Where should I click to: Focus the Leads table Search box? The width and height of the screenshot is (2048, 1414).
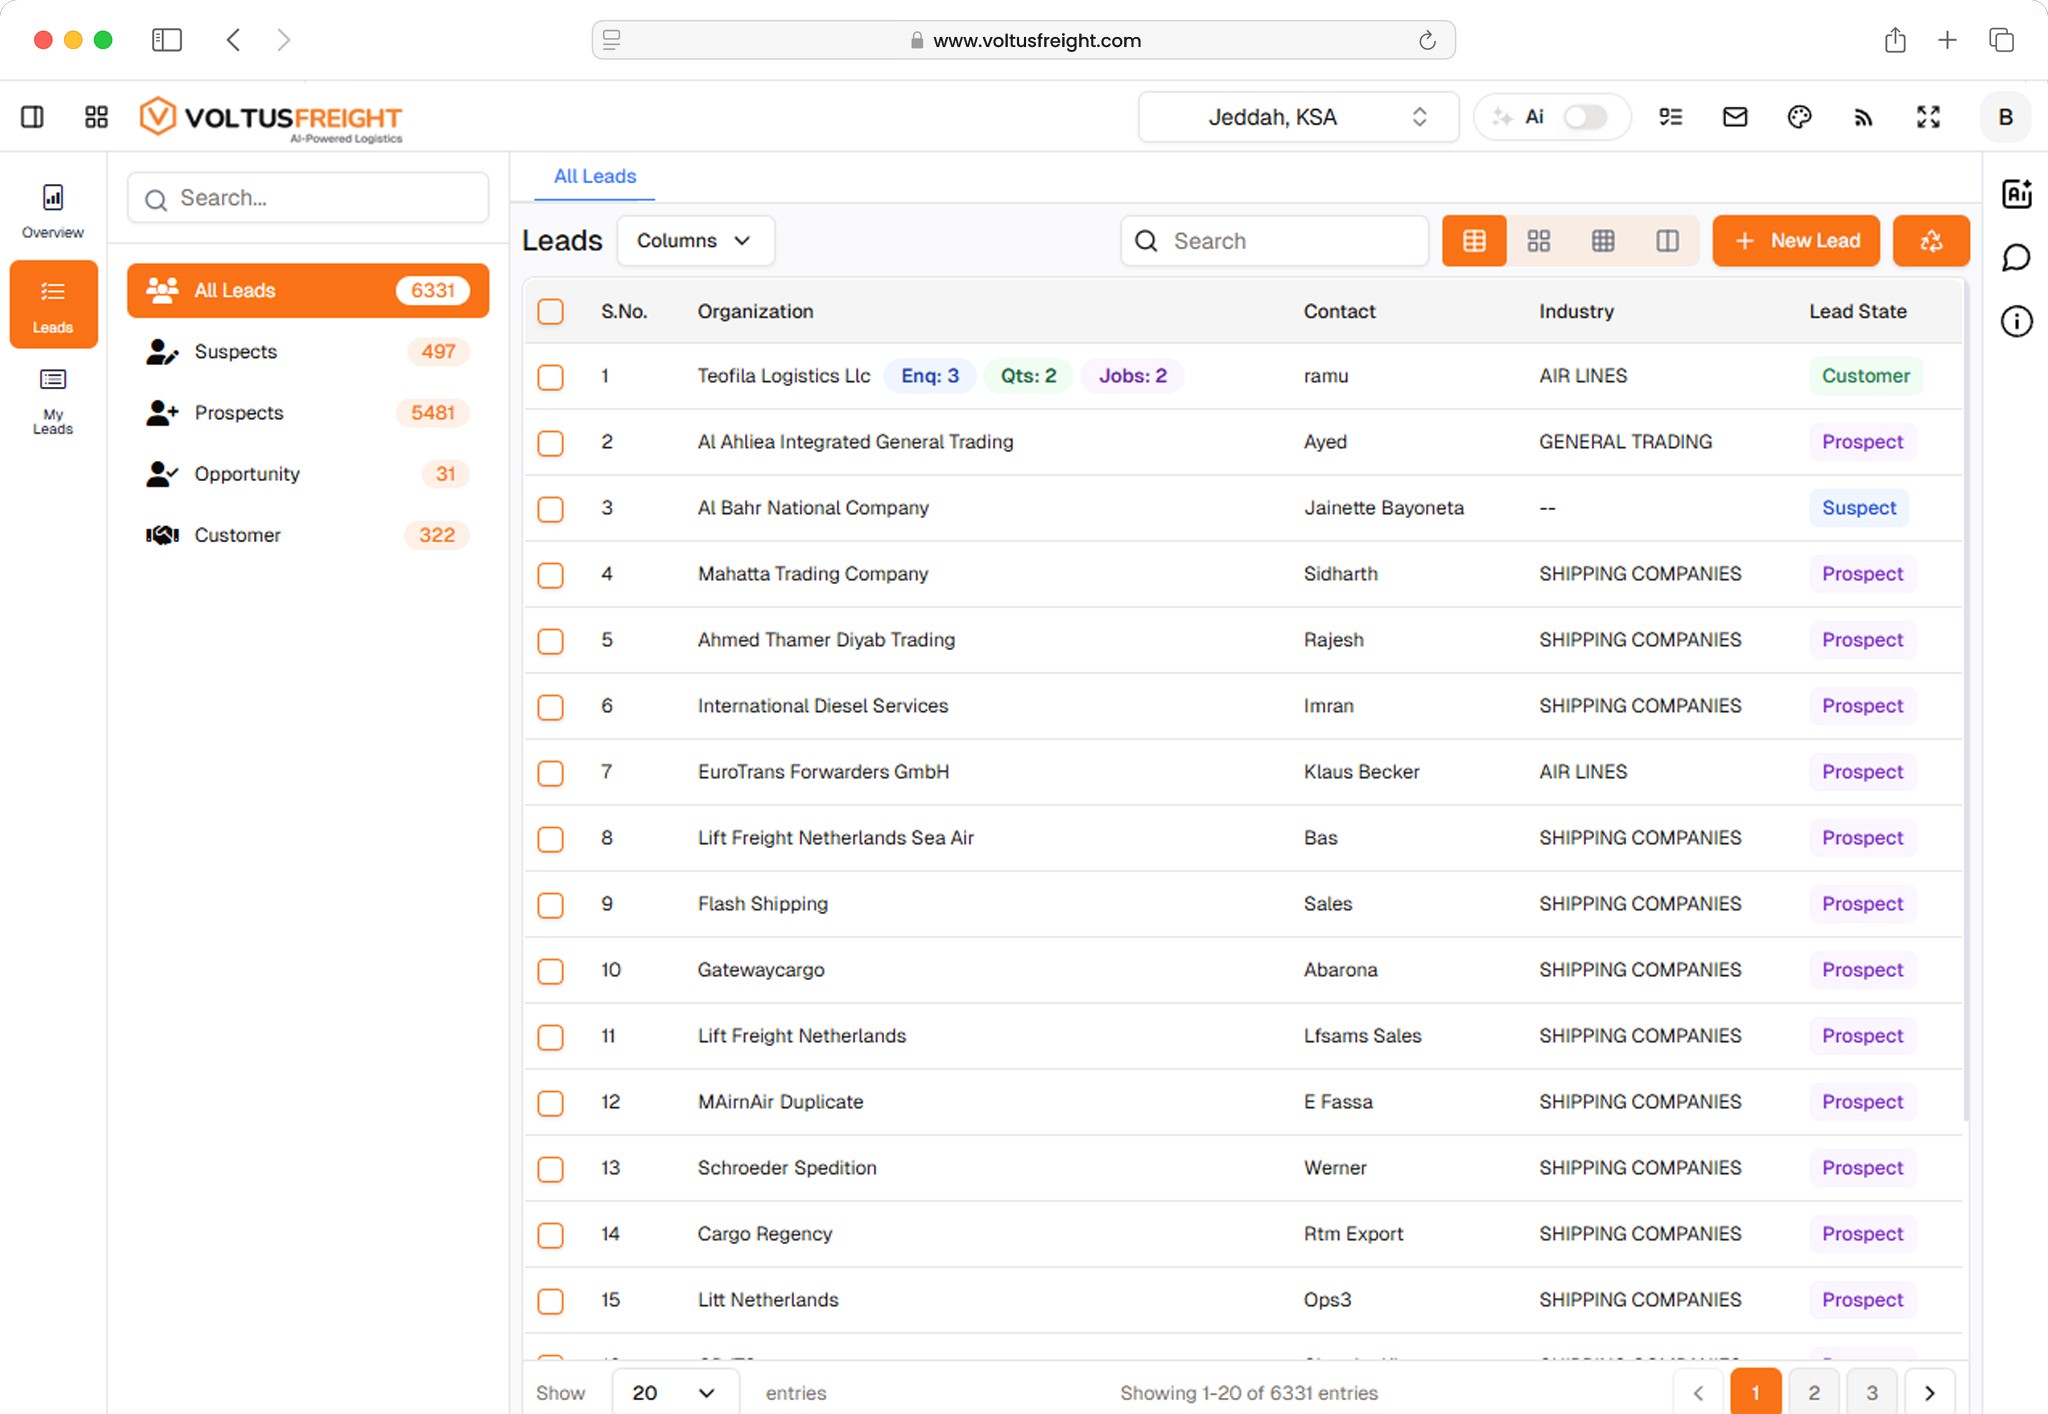coord(1275,241)
